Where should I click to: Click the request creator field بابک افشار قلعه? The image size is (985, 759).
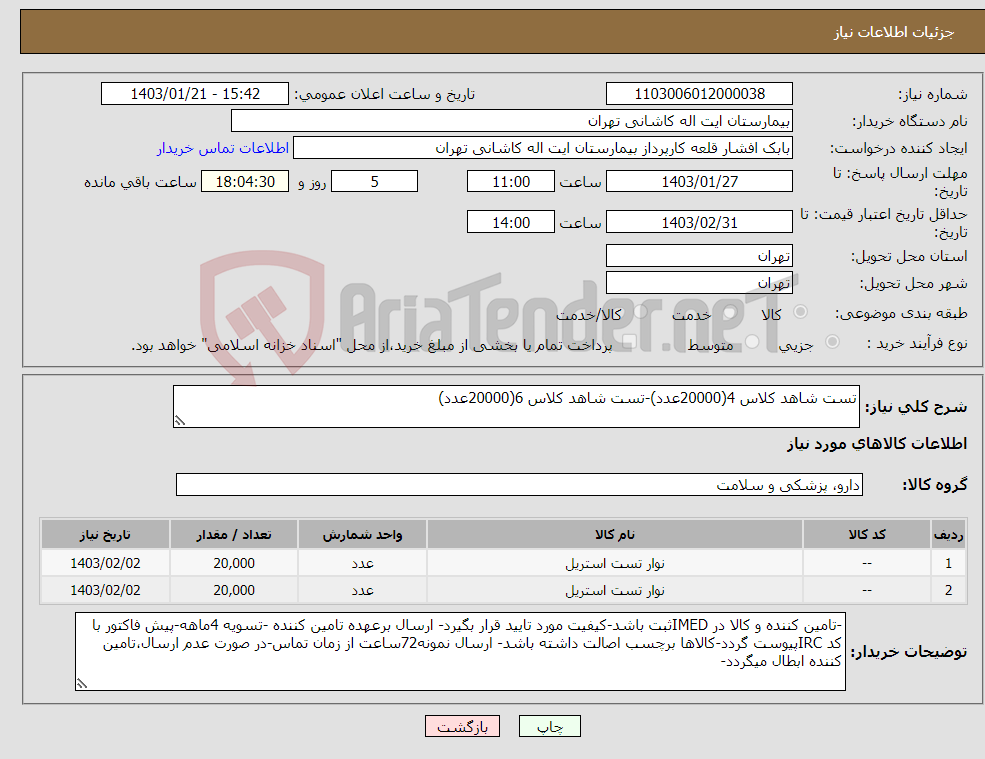point(543,148)
